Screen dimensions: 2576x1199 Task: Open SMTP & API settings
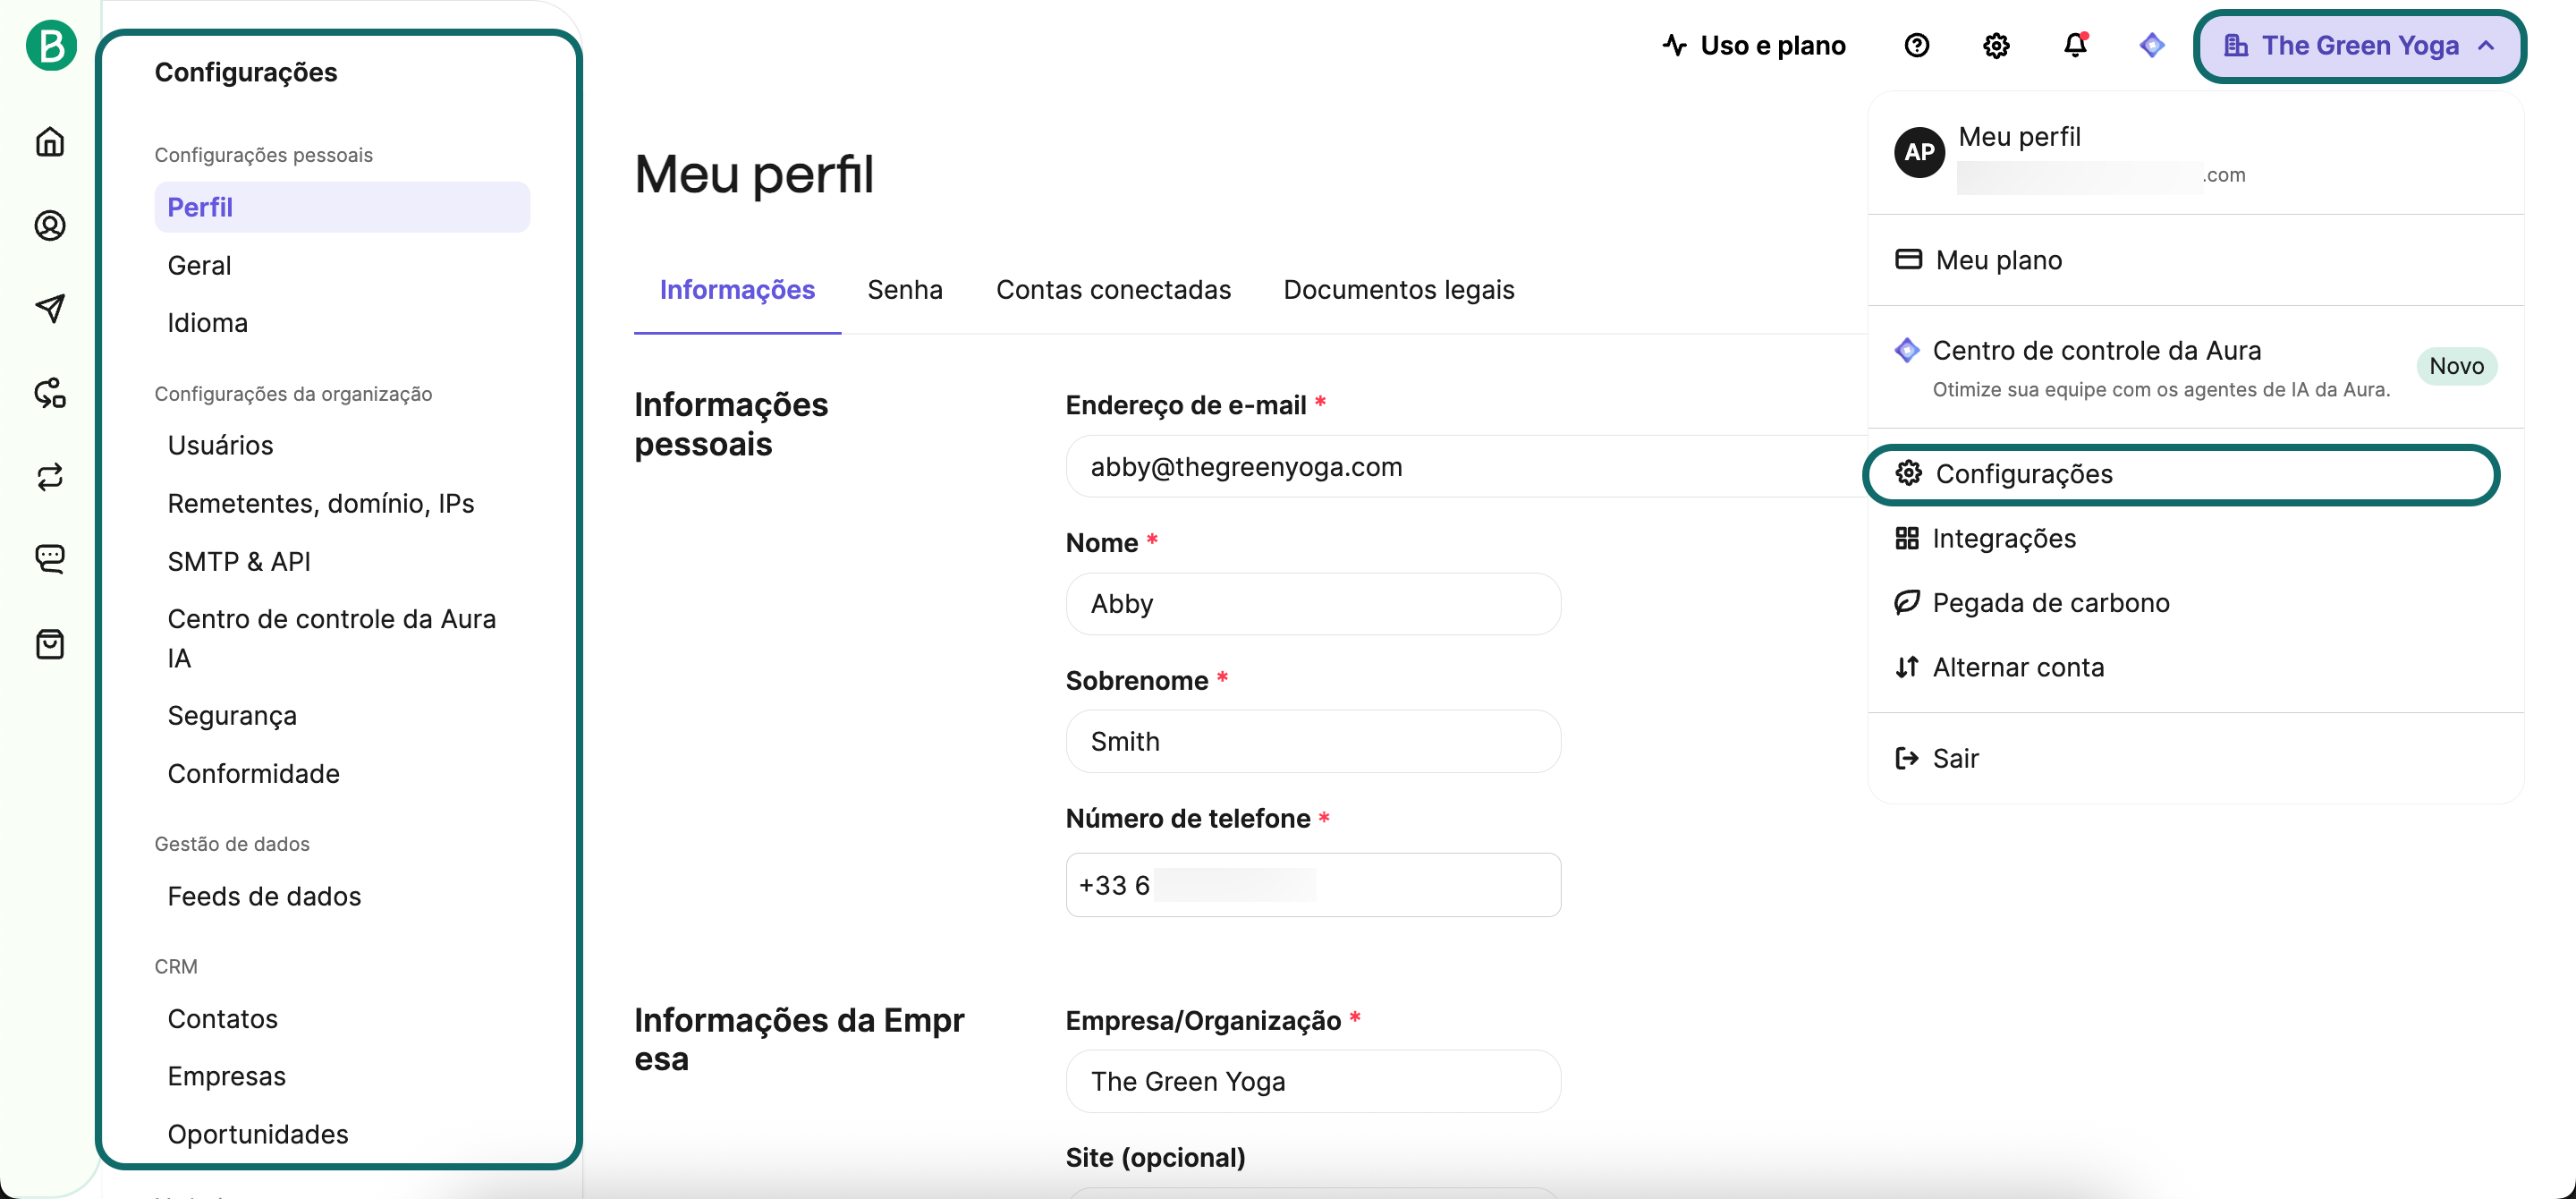pos(239,562)
